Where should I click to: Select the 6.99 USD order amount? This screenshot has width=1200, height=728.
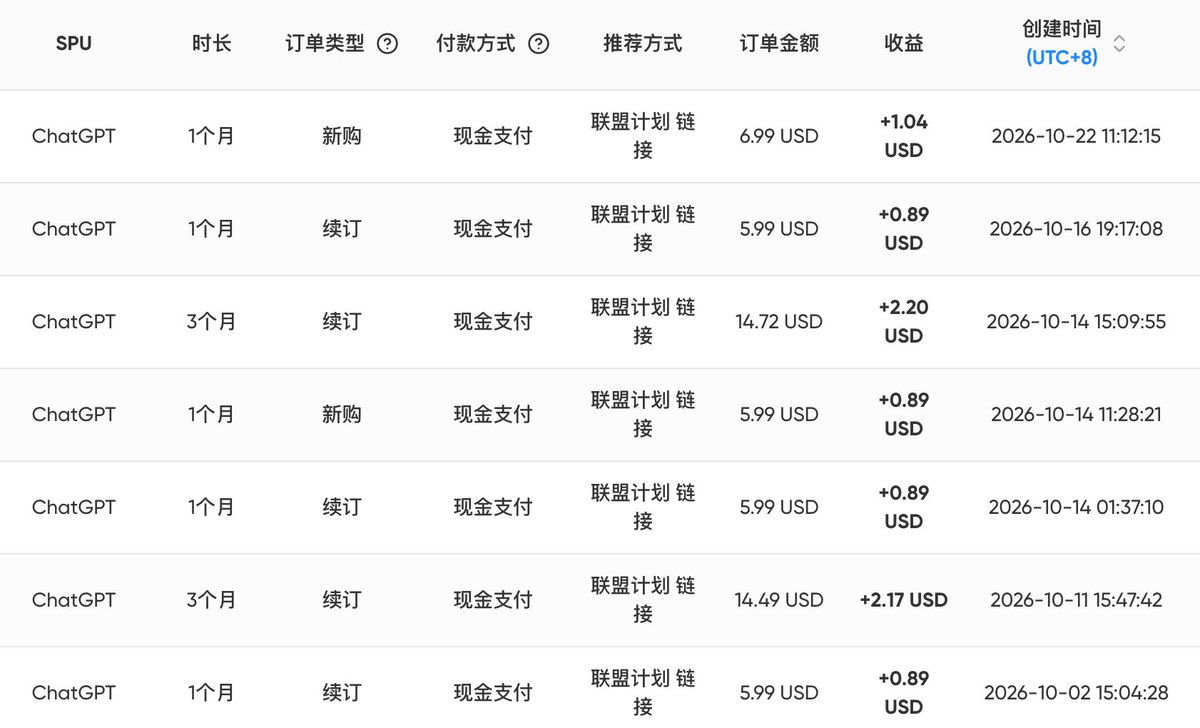pyautogui.click(x=779, y=136)
